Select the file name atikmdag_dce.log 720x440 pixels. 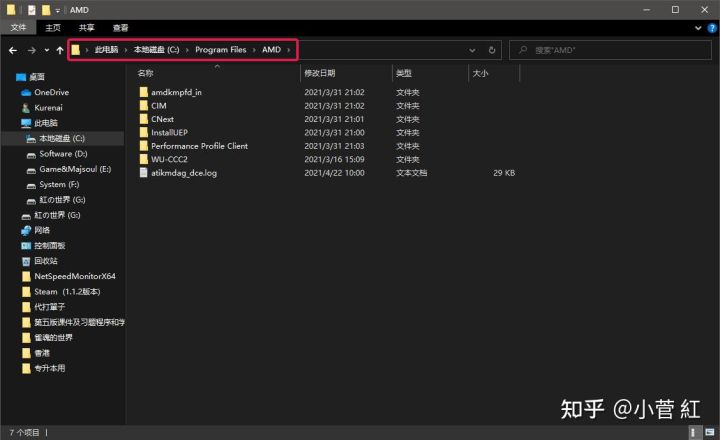point(184,173)
